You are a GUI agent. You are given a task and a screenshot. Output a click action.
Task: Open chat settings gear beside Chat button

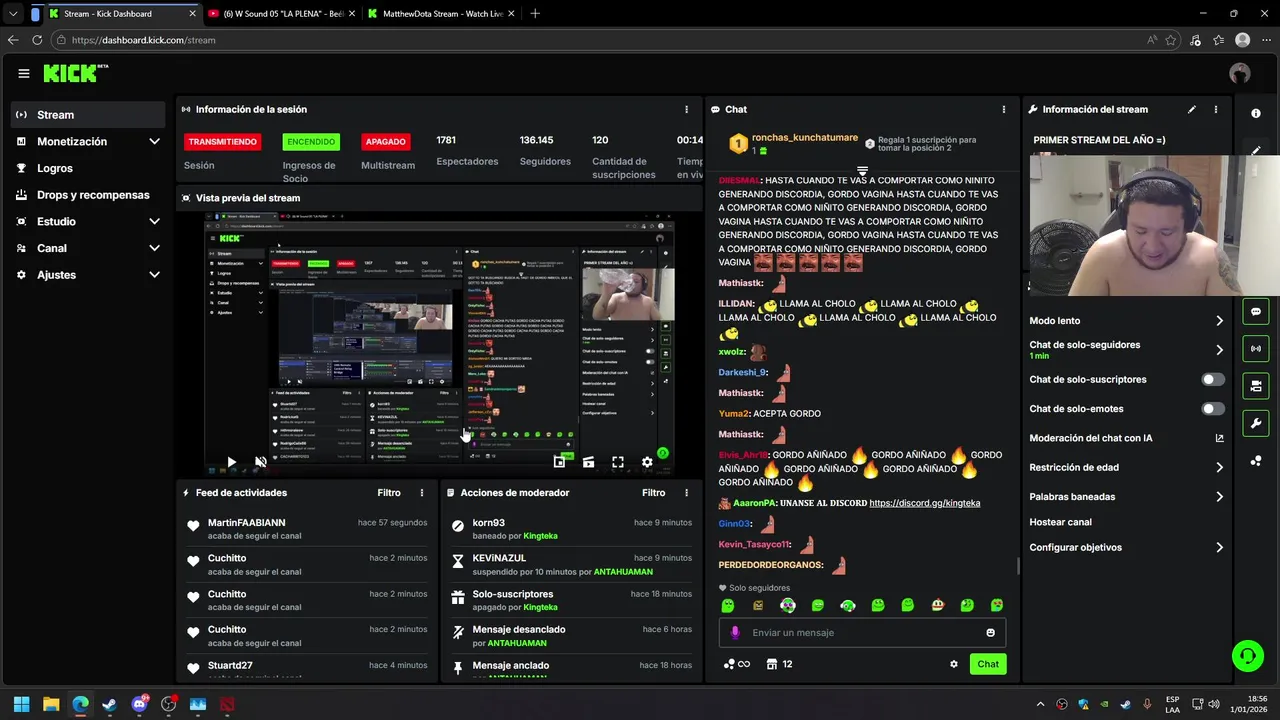[954, 664]
